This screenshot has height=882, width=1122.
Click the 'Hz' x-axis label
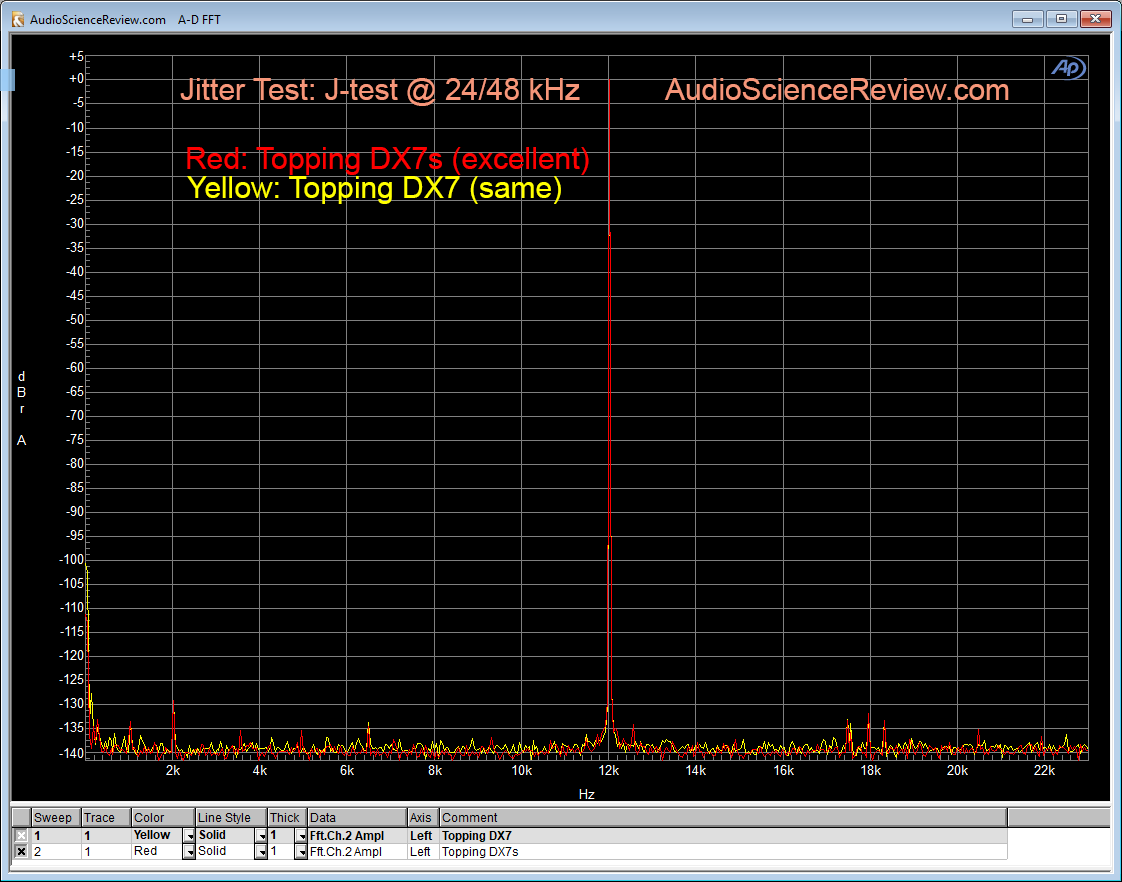[x=587, y=794]
